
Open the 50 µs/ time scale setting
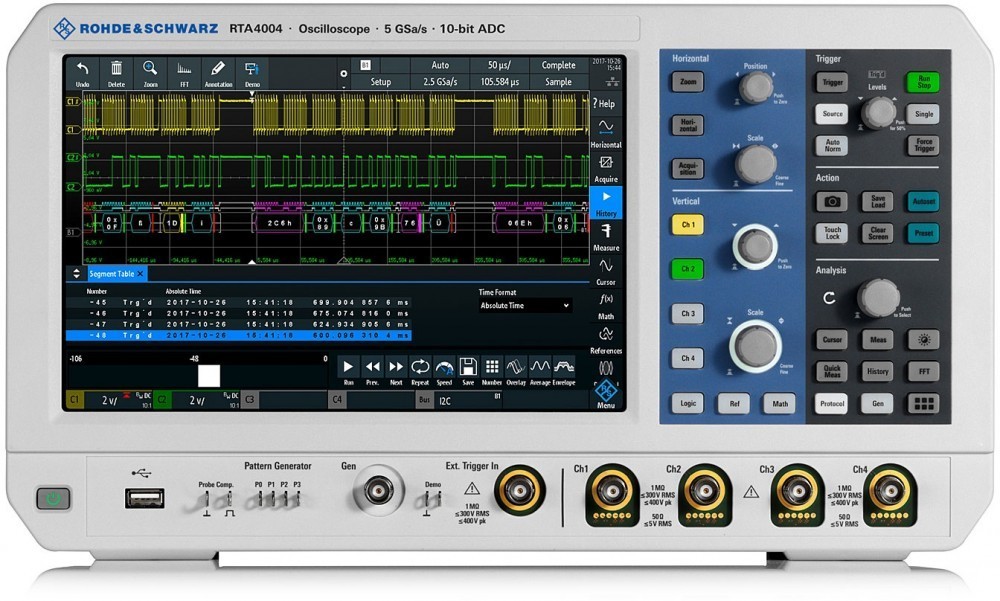pyautogui.click(x=500, y=65)
